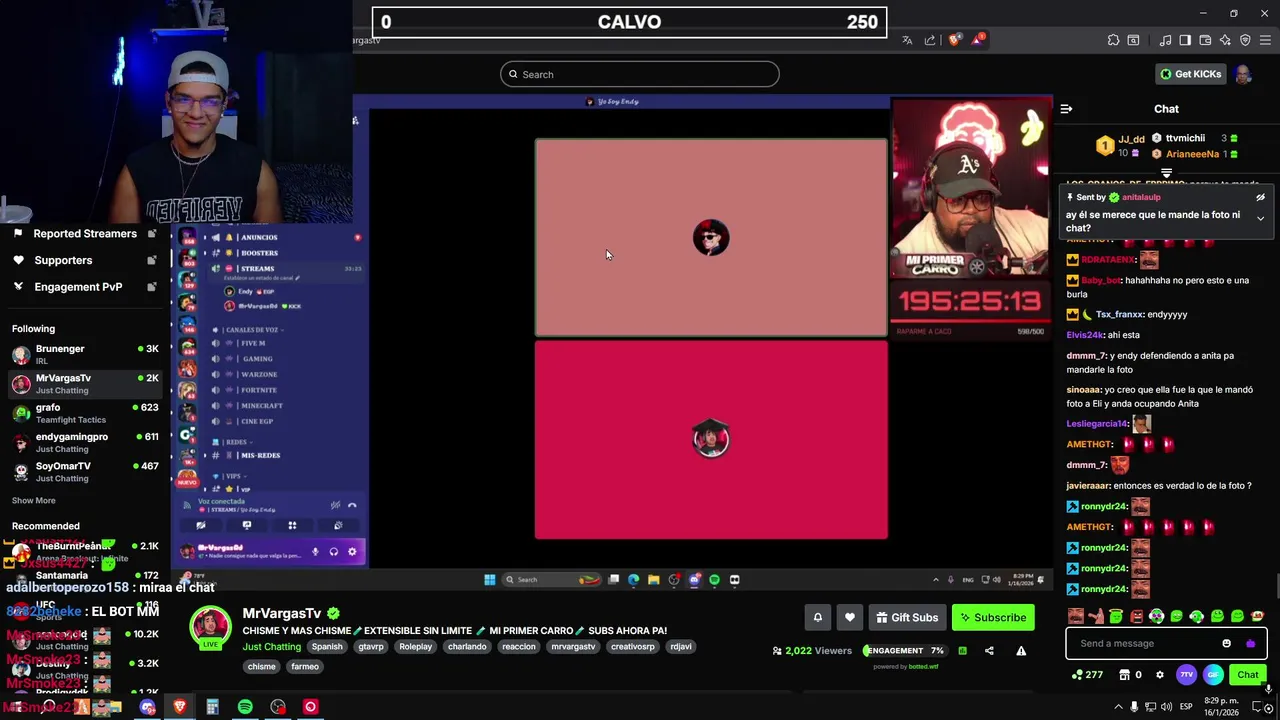Report the stream with warning triangle icon
The height and width of the screenshot is (720, 1280).
[1021, 651]
